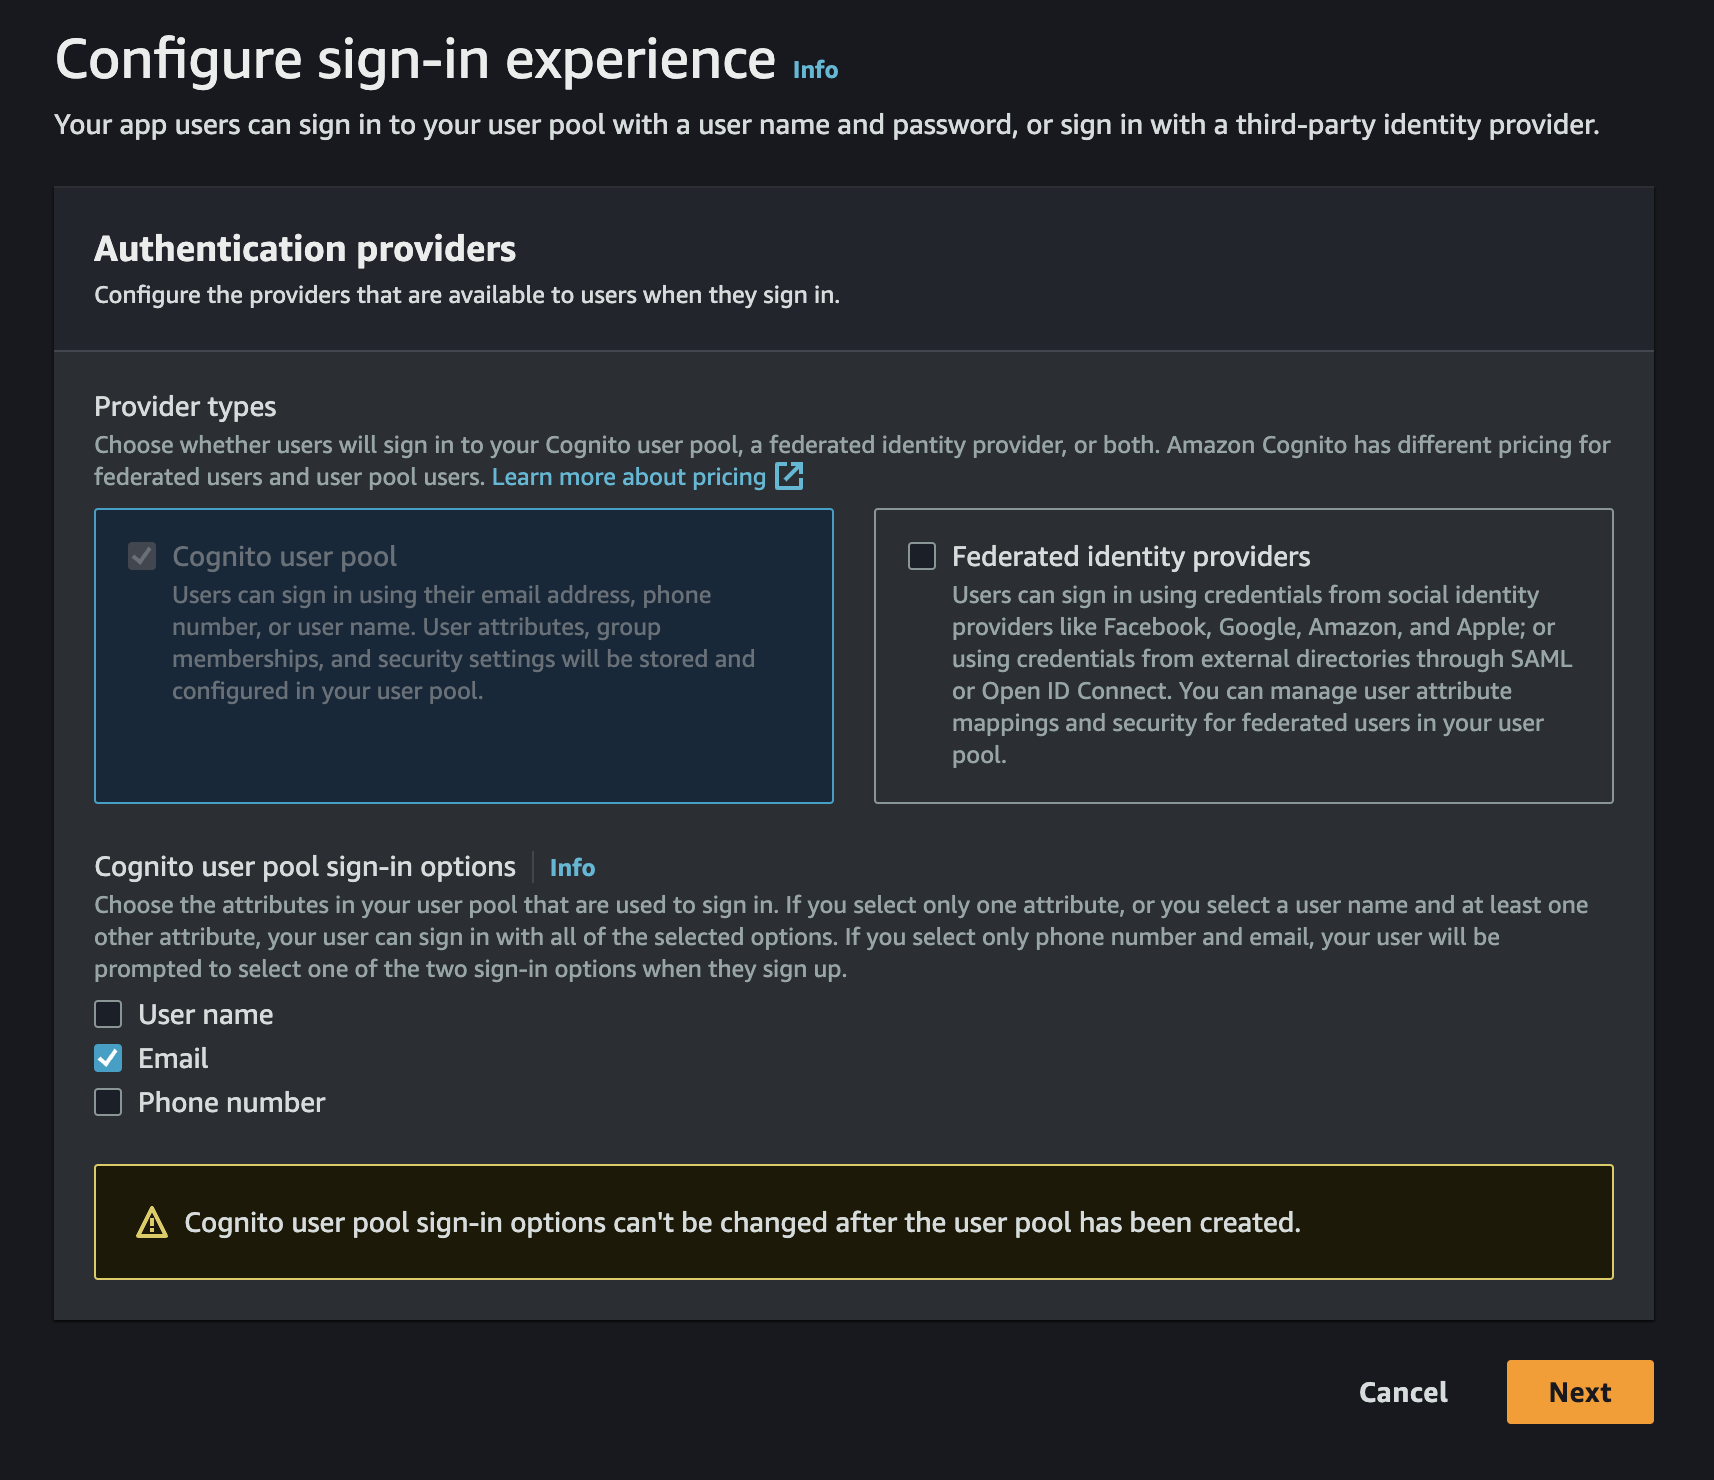
Task: Click the Cancel button
Action: point(1402,1392)
